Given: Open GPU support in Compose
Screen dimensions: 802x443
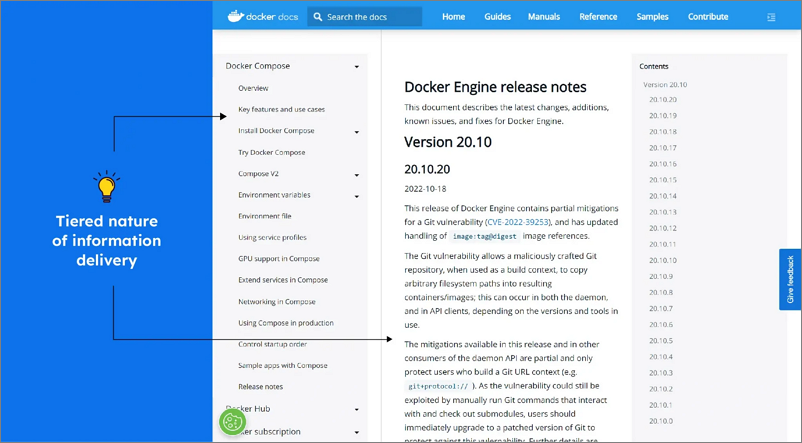Looking at the screenshot, I should coord(279,259).
